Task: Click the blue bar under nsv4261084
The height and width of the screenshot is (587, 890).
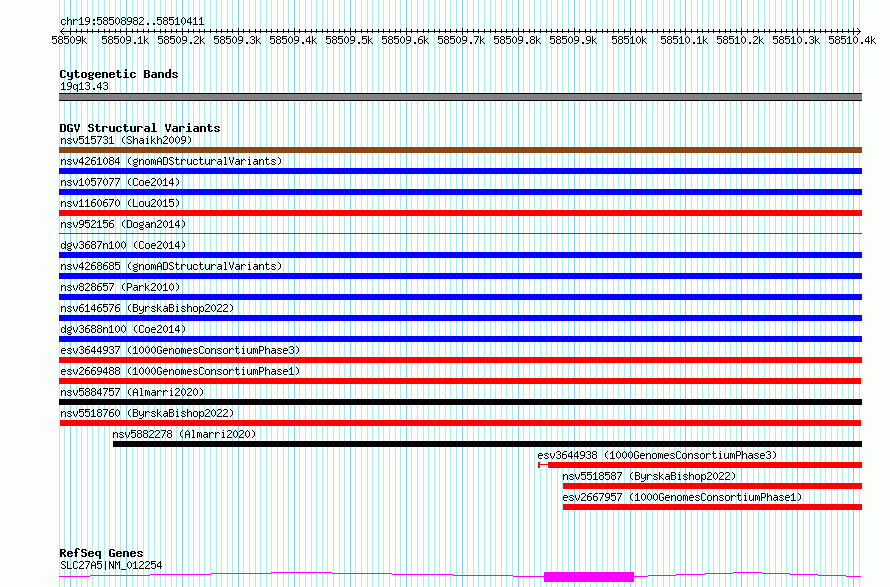Action: tap(460, 171)
